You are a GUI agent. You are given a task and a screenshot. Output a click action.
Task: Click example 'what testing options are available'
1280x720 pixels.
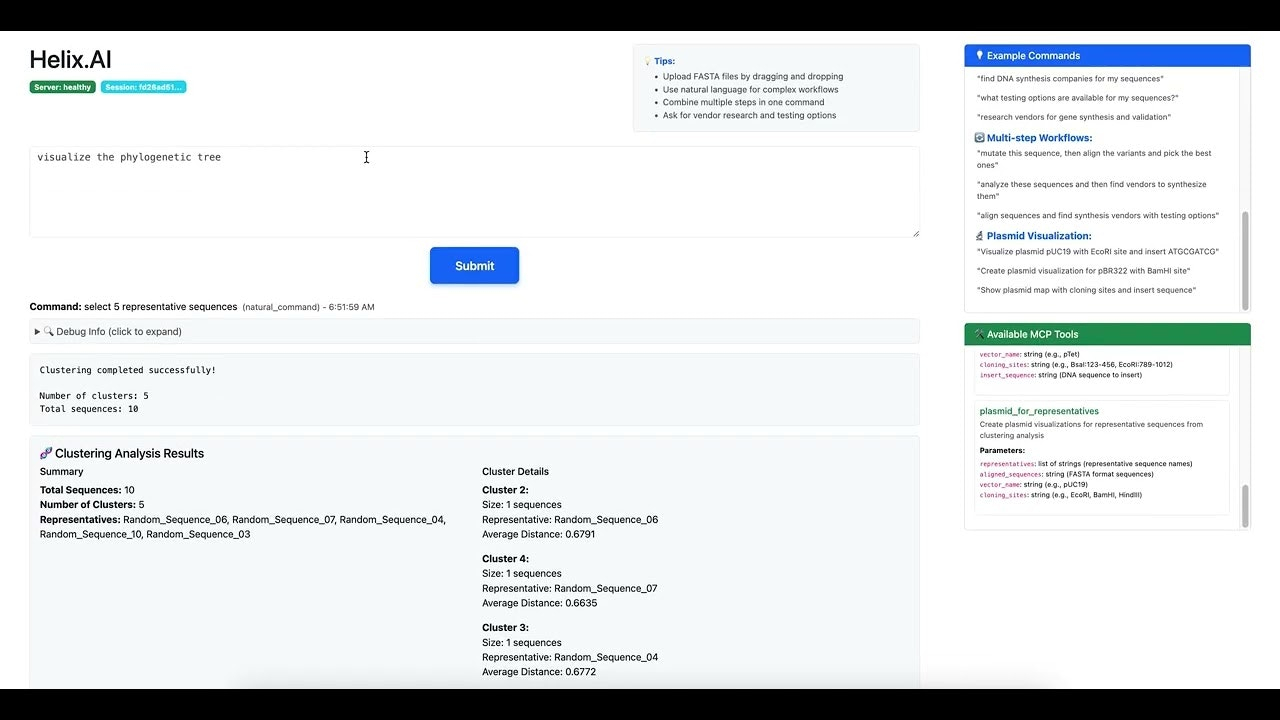coord(1078,98)
